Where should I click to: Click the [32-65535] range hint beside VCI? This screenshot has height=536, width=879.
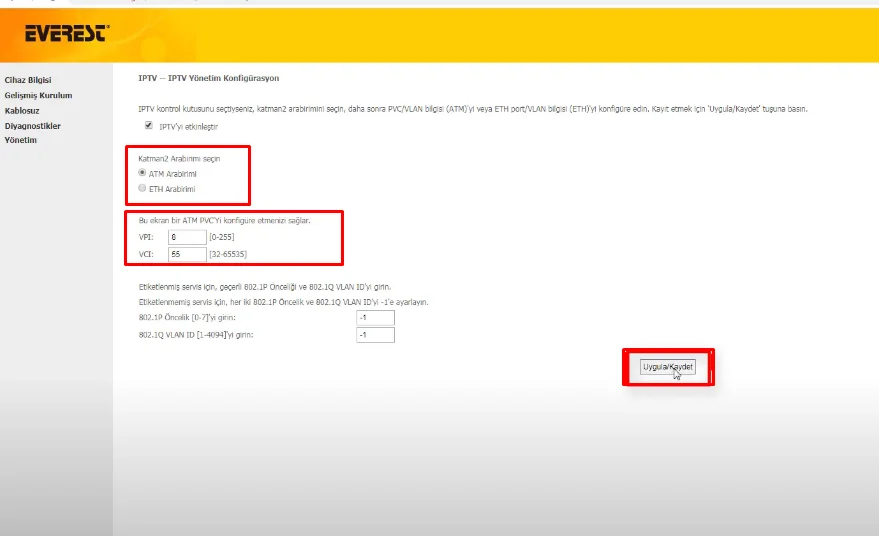tap(229, 255)
